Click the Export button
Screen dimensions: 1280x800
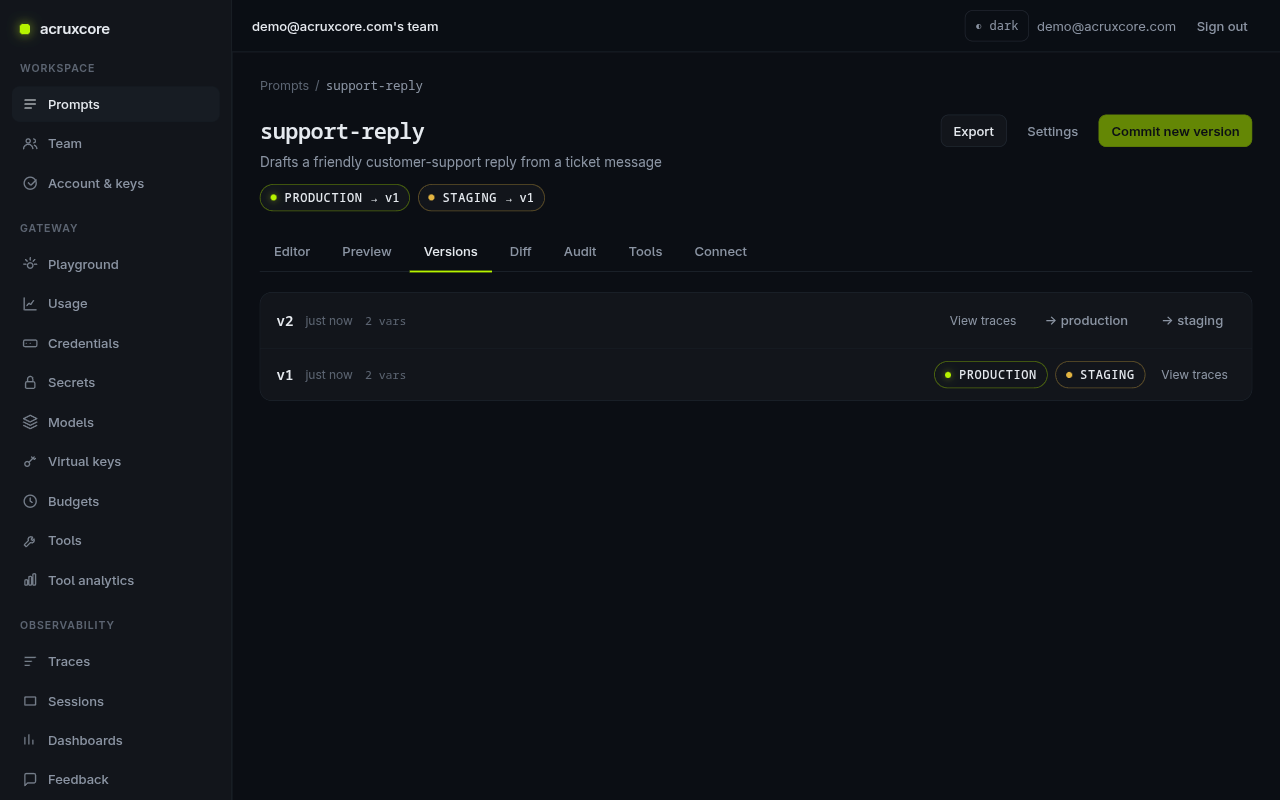click(974, 131)
